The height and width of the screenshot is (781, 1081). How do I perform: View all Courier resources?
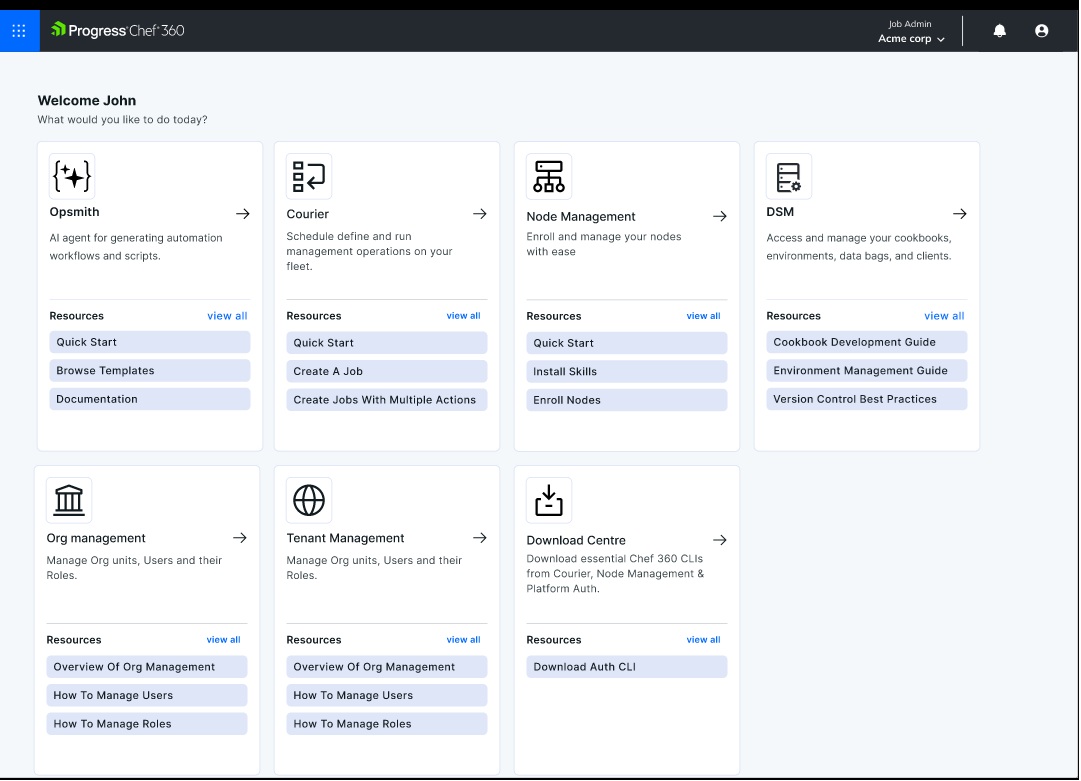click(x=463, y=316)
